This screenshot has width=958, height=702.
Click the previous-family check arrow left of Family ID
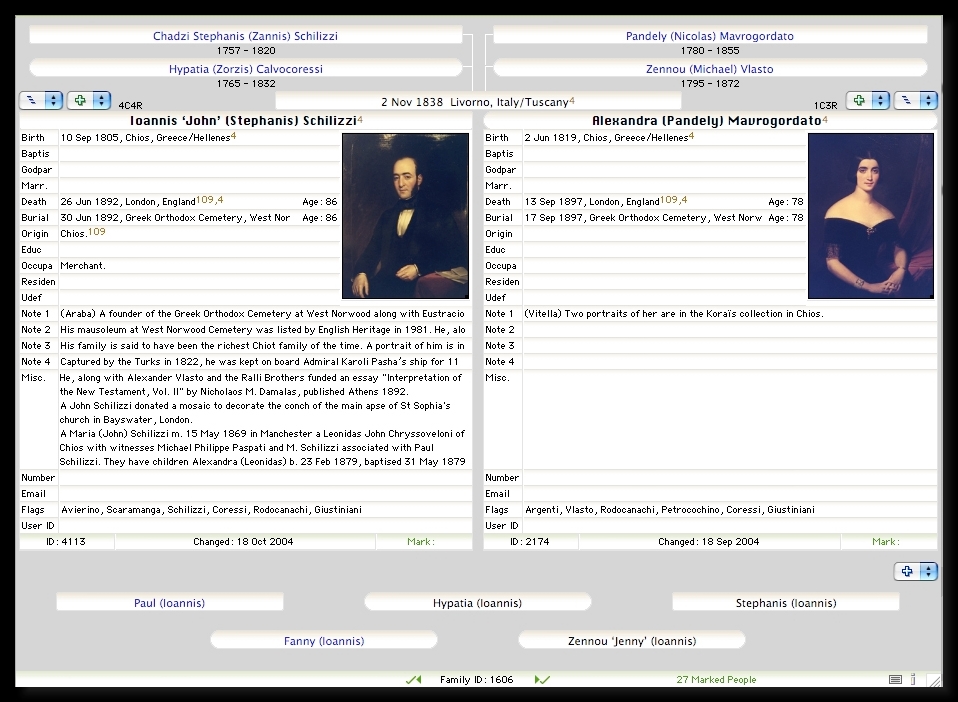(x=413, y=680)
